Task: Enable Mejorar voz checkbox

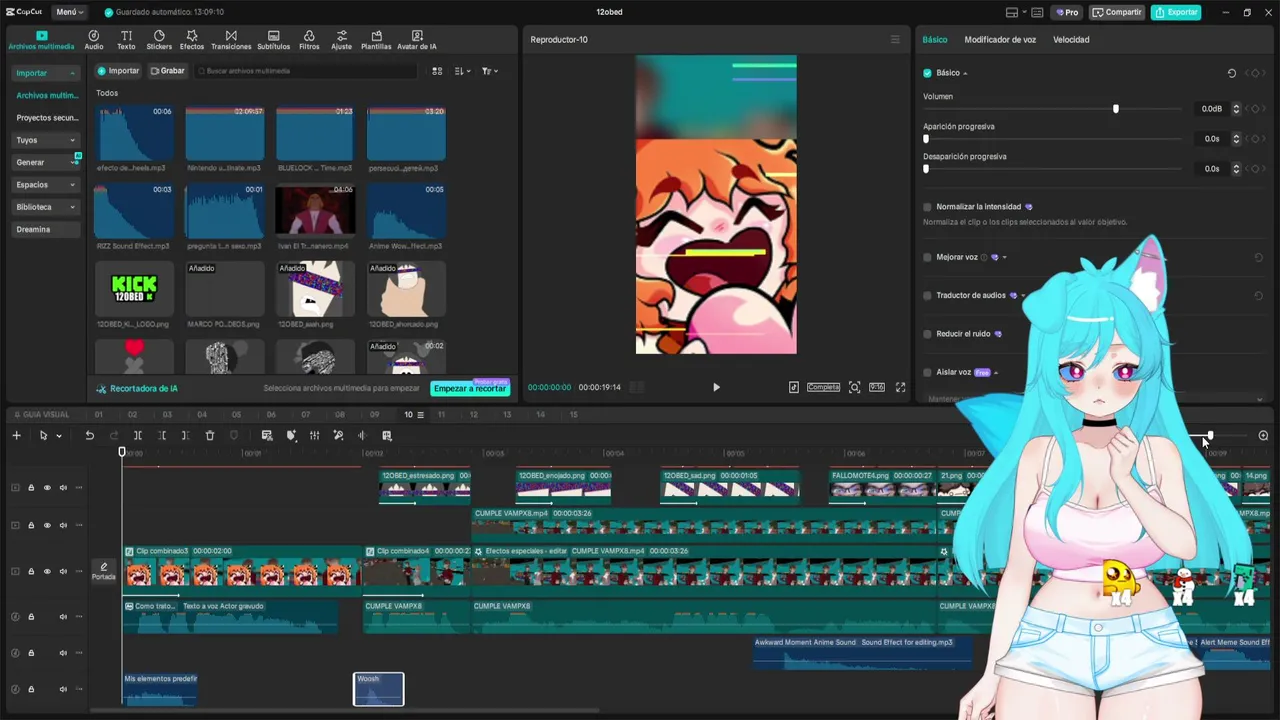Action: pos(927,257)
